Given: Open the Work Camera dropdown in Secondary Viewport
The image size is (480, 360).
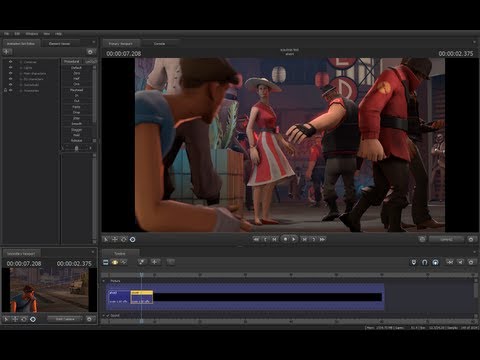Looking at the screenshot, I should (65, 319).
